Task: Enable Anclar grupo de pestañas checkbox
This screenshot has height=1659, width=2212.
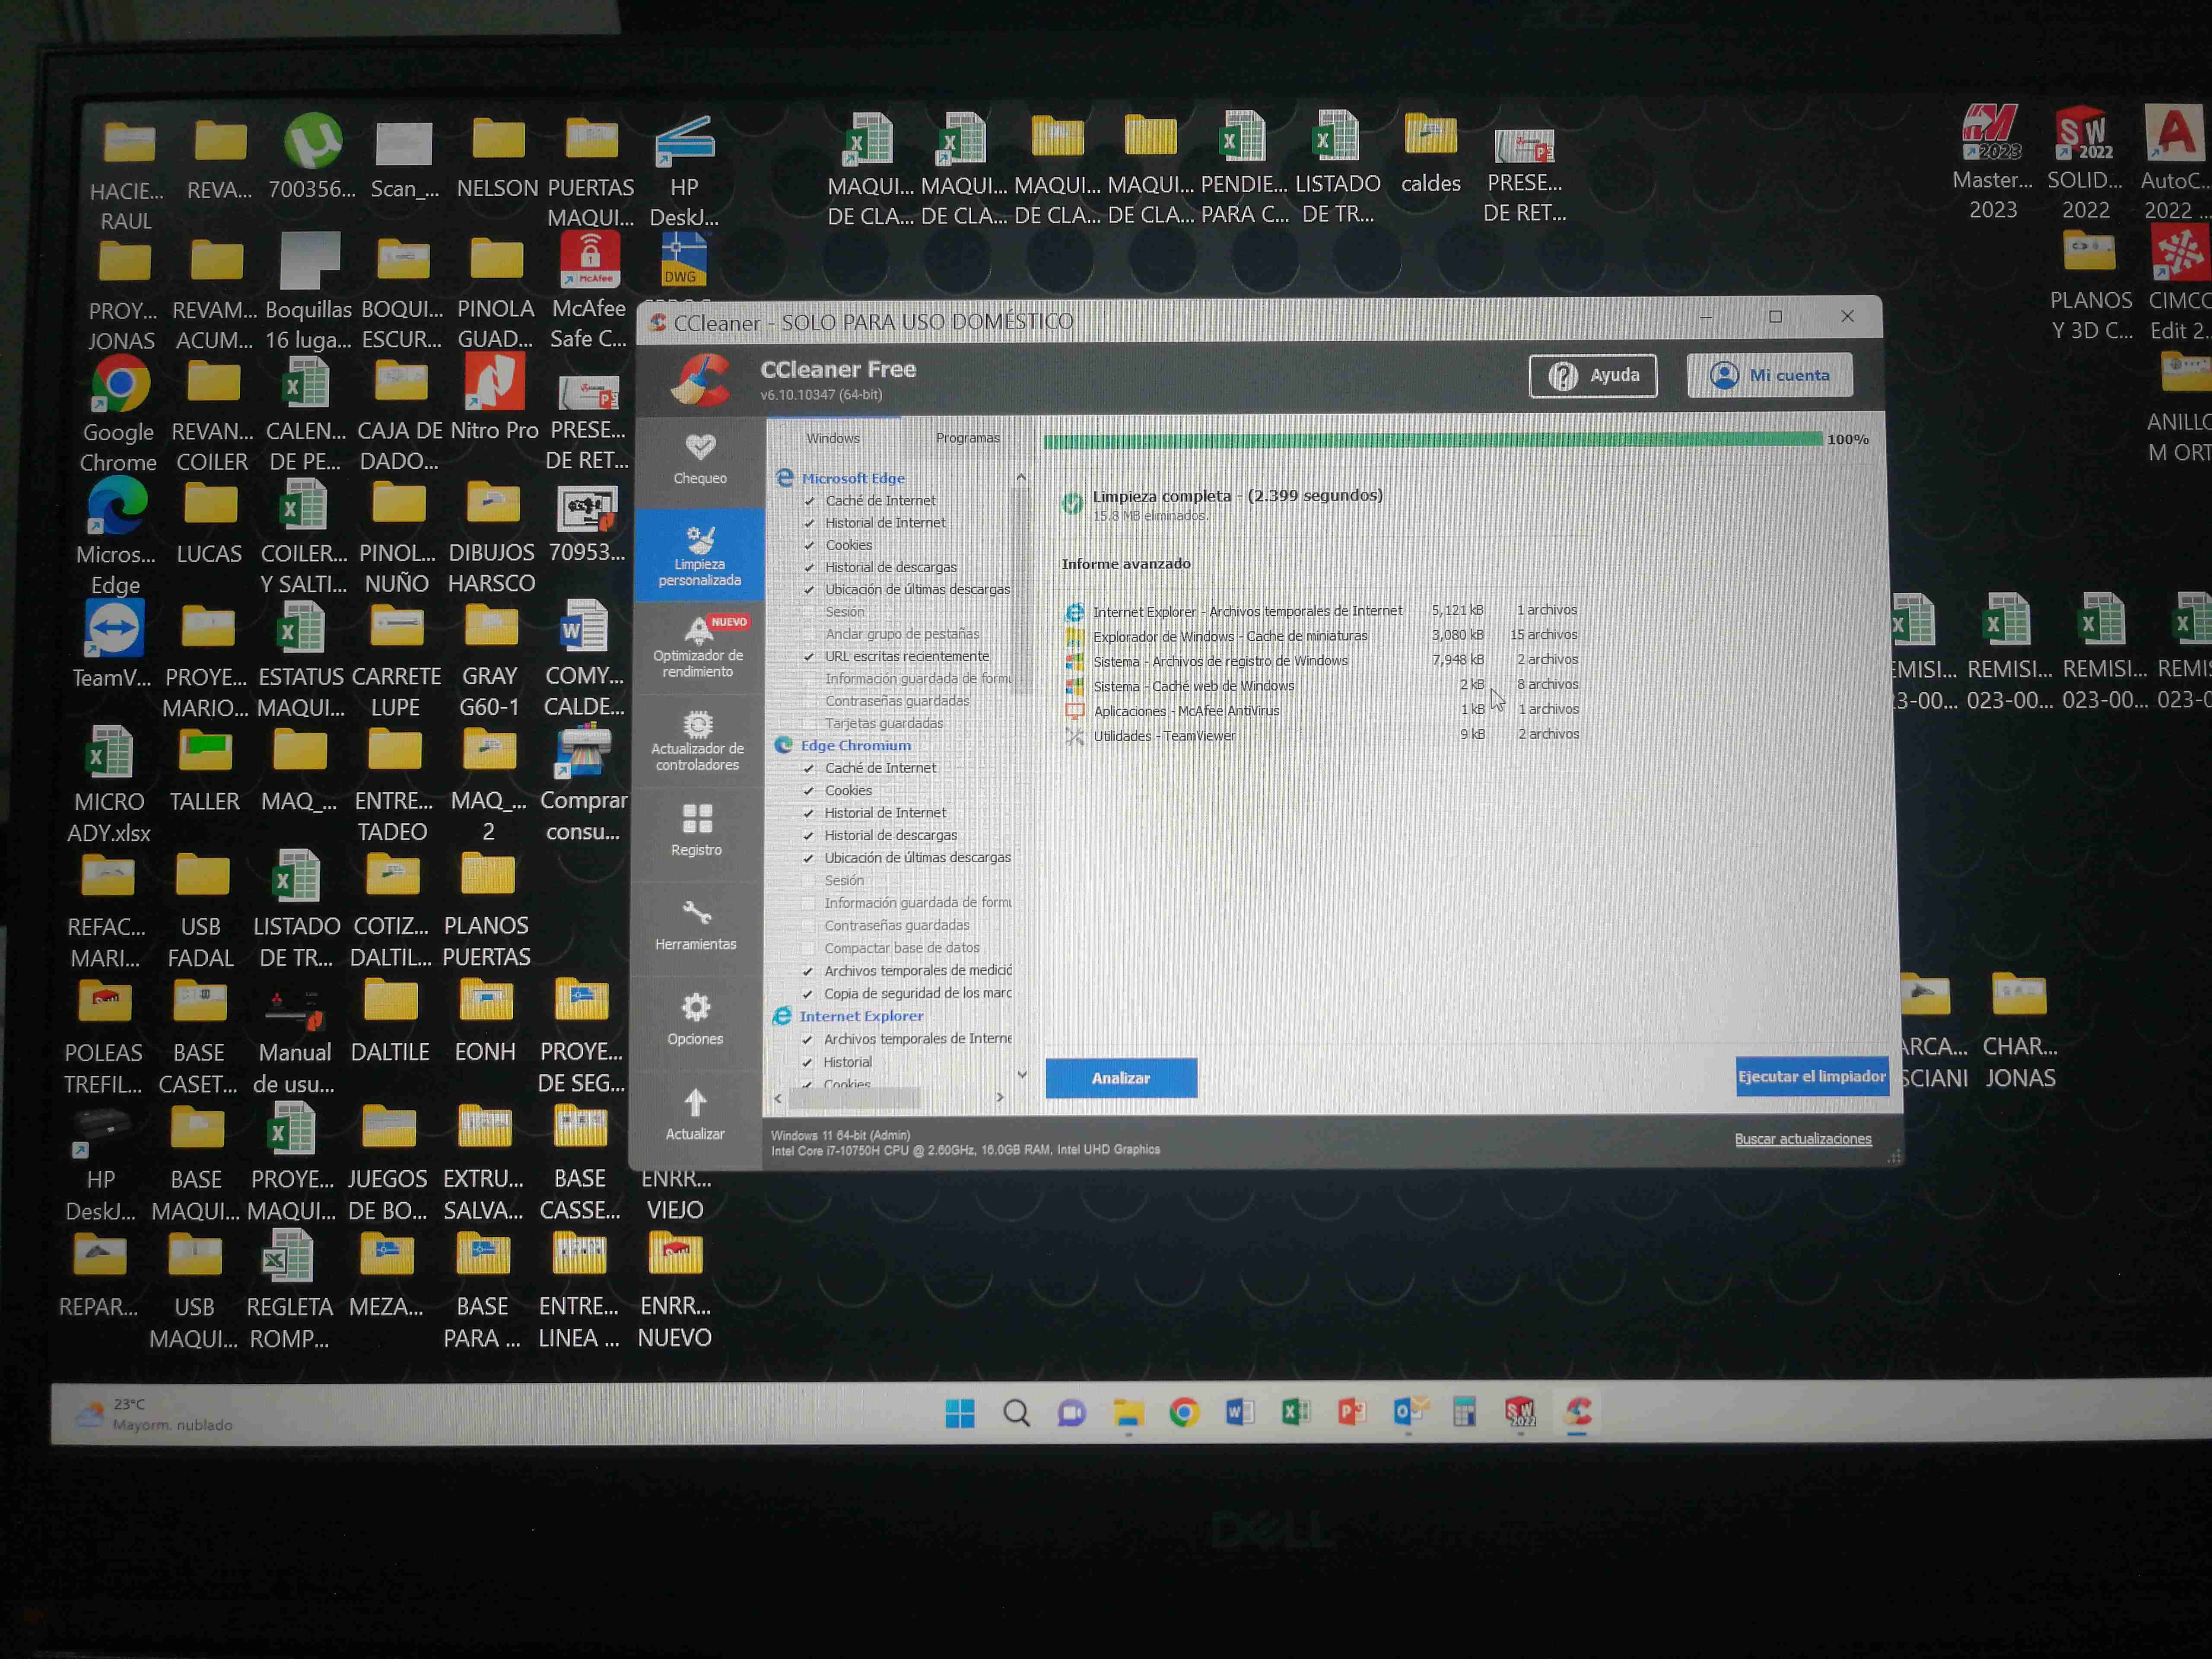Action: point(810,634)
